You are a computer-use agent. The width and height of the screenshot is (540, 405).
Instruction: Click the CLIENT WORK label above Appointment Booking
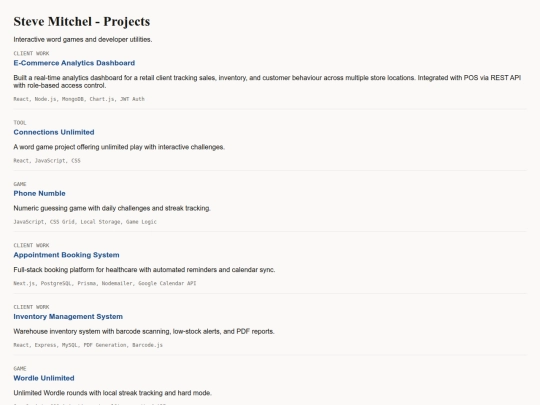pos(31,246)
